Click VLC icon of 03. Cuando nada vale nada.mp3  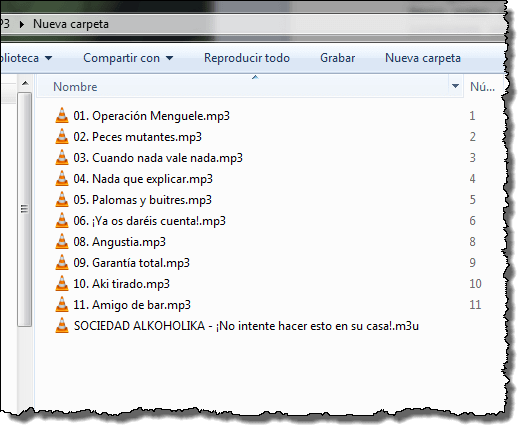(x=62, y=158)
